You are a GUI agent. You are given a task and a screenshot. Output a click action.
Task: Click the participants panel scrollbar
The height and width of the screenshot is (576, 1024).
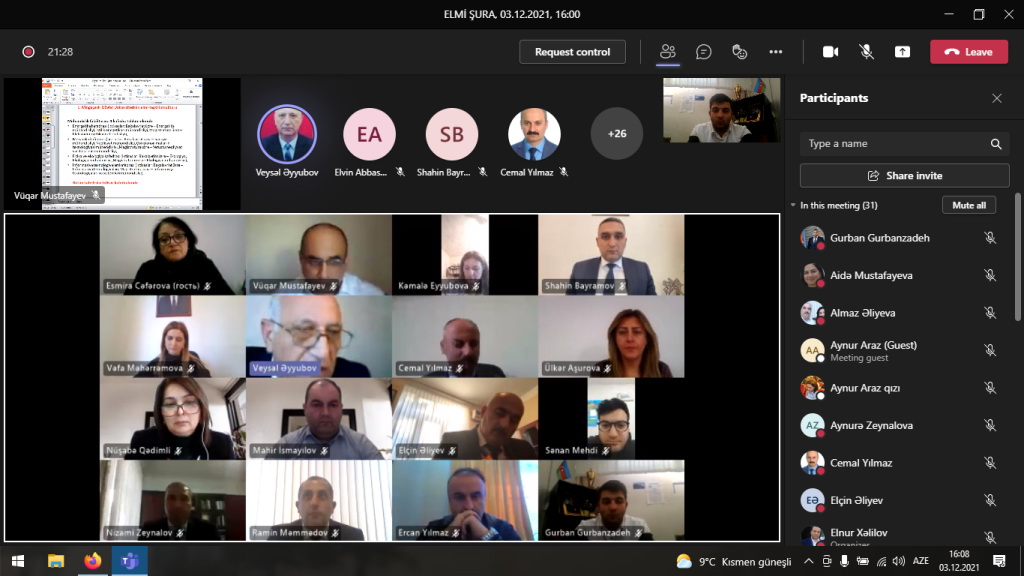[1017, 256]
